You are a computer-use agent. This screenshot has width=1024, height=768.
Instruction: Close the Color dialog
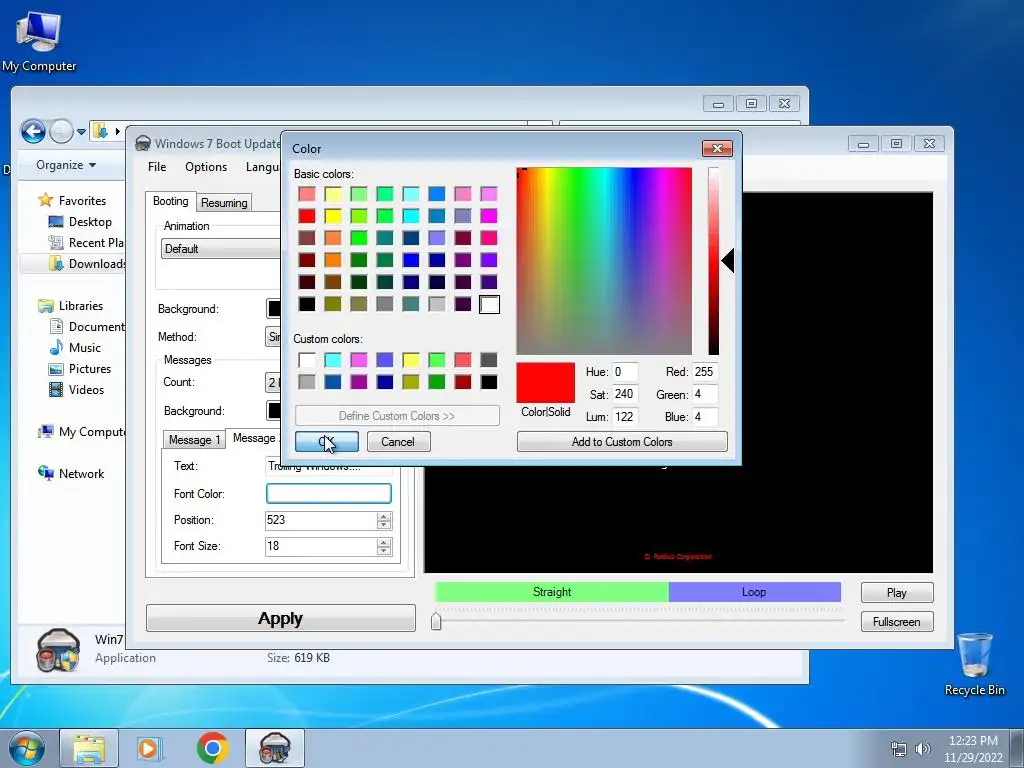[717, 148]
